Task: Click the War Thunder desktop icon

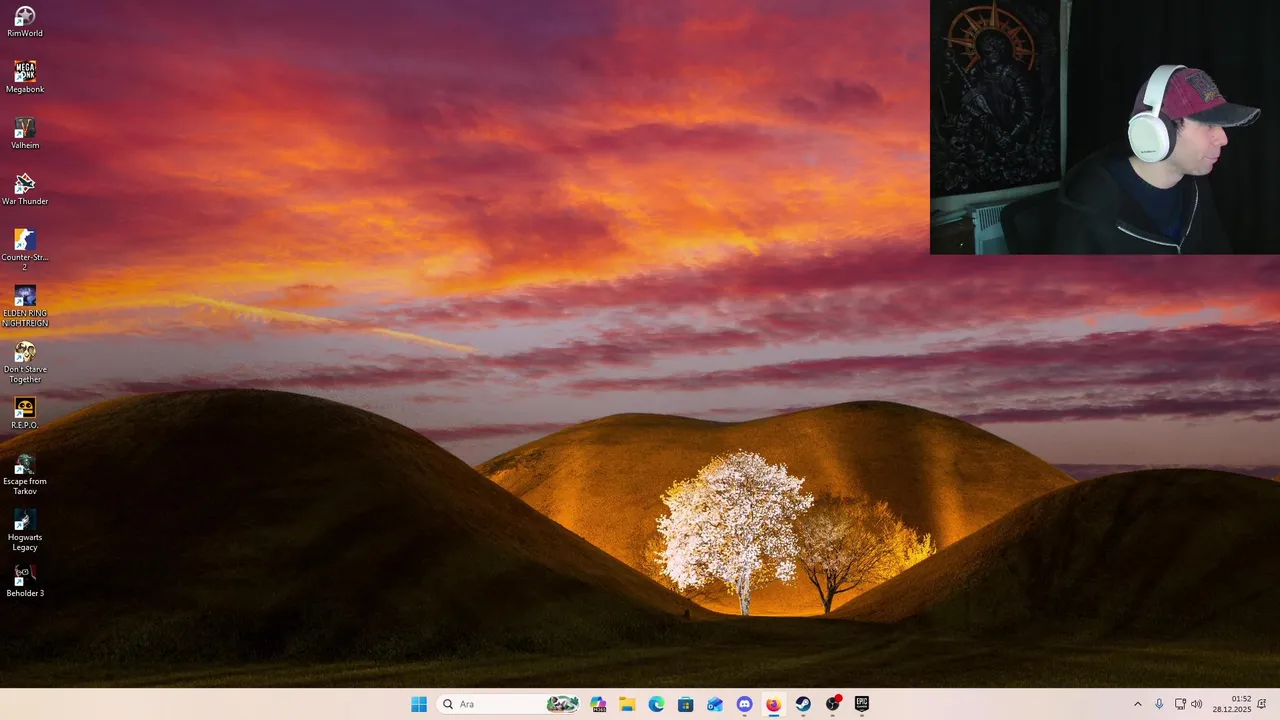Action: tap(25, 189)
